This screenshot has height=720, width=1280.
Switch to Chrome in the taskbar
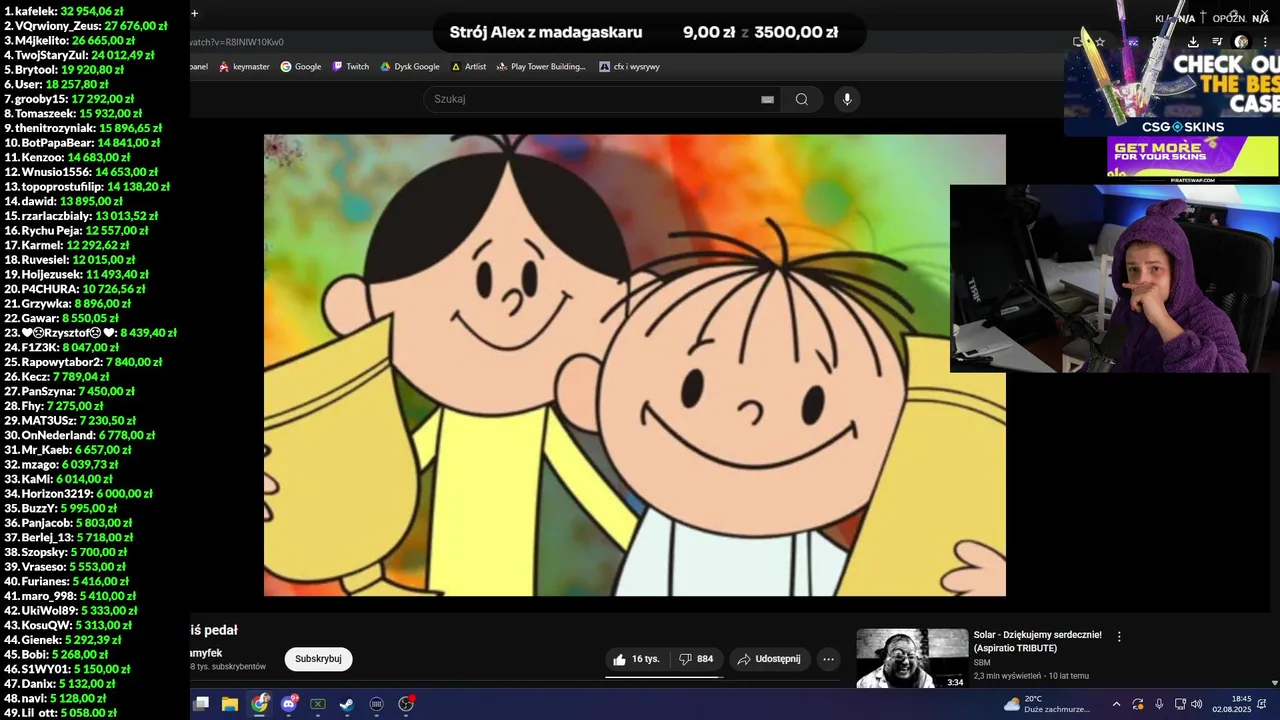260,704
